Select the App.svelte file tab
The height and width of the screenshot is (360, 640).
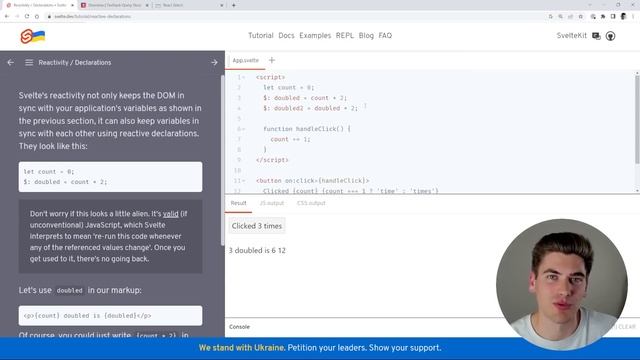click(245, 60)
